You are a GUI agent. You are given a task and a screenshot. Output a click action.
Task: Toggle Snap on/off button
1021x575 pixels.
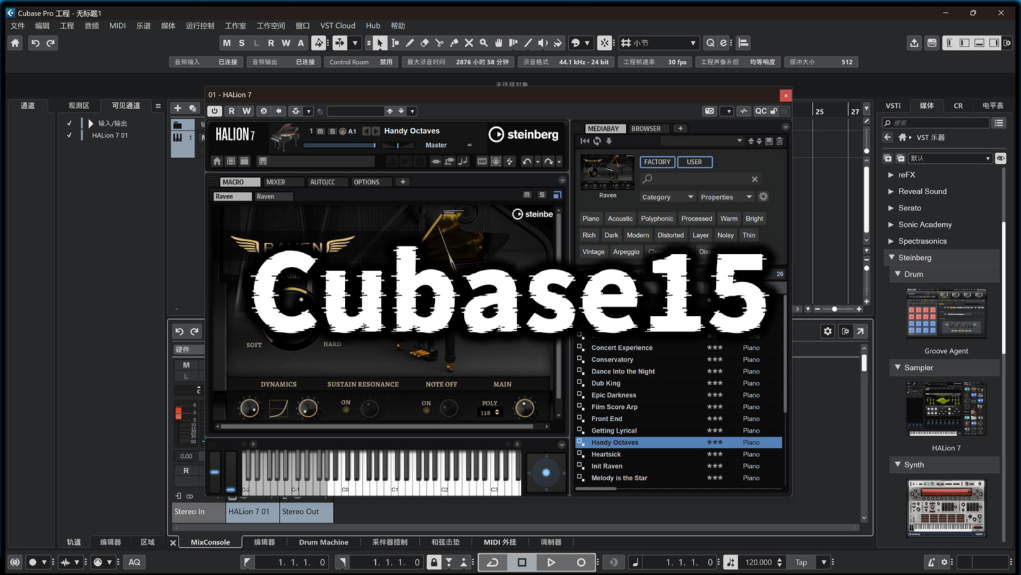604,43
